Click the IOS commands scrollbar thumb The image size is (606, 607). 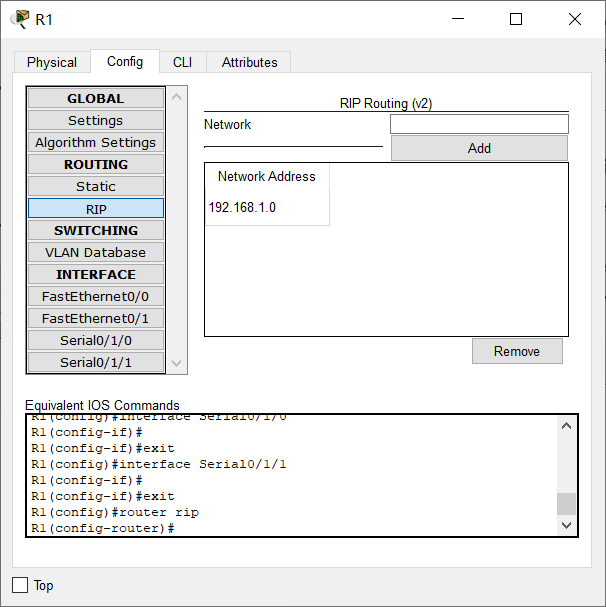566,504
